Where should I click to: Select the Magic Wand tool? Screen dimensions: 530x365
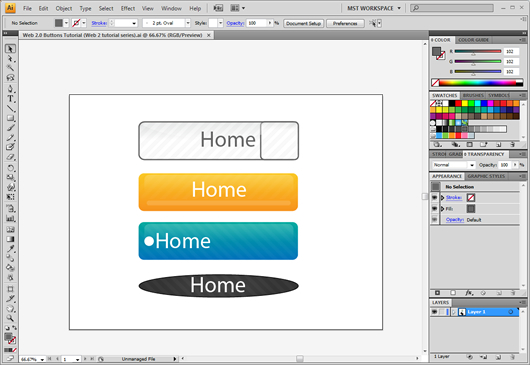pos(10,68)
